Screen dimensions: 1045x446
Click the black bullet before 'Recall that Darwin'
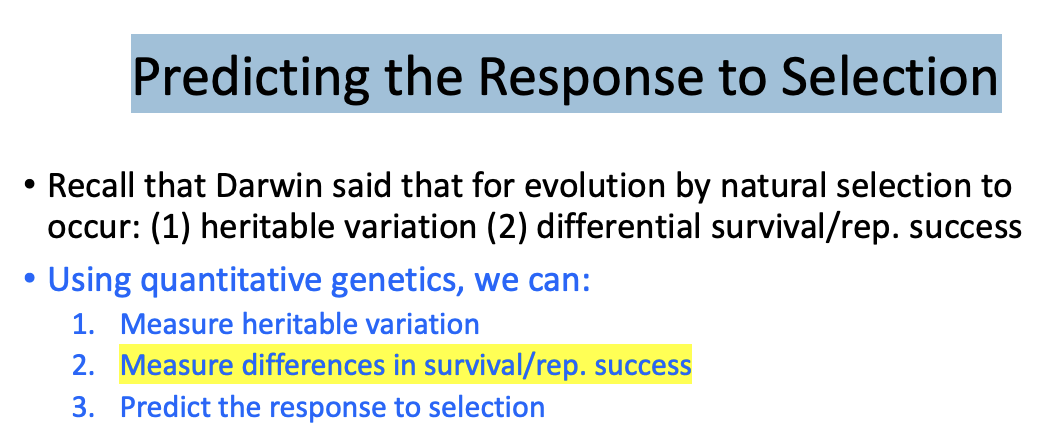pos(29,185)
